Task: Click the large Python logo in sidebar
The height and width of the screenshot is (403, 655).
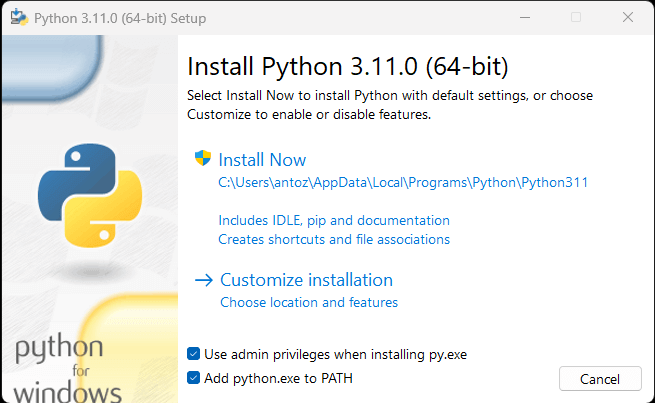Action: click(90, 195)
